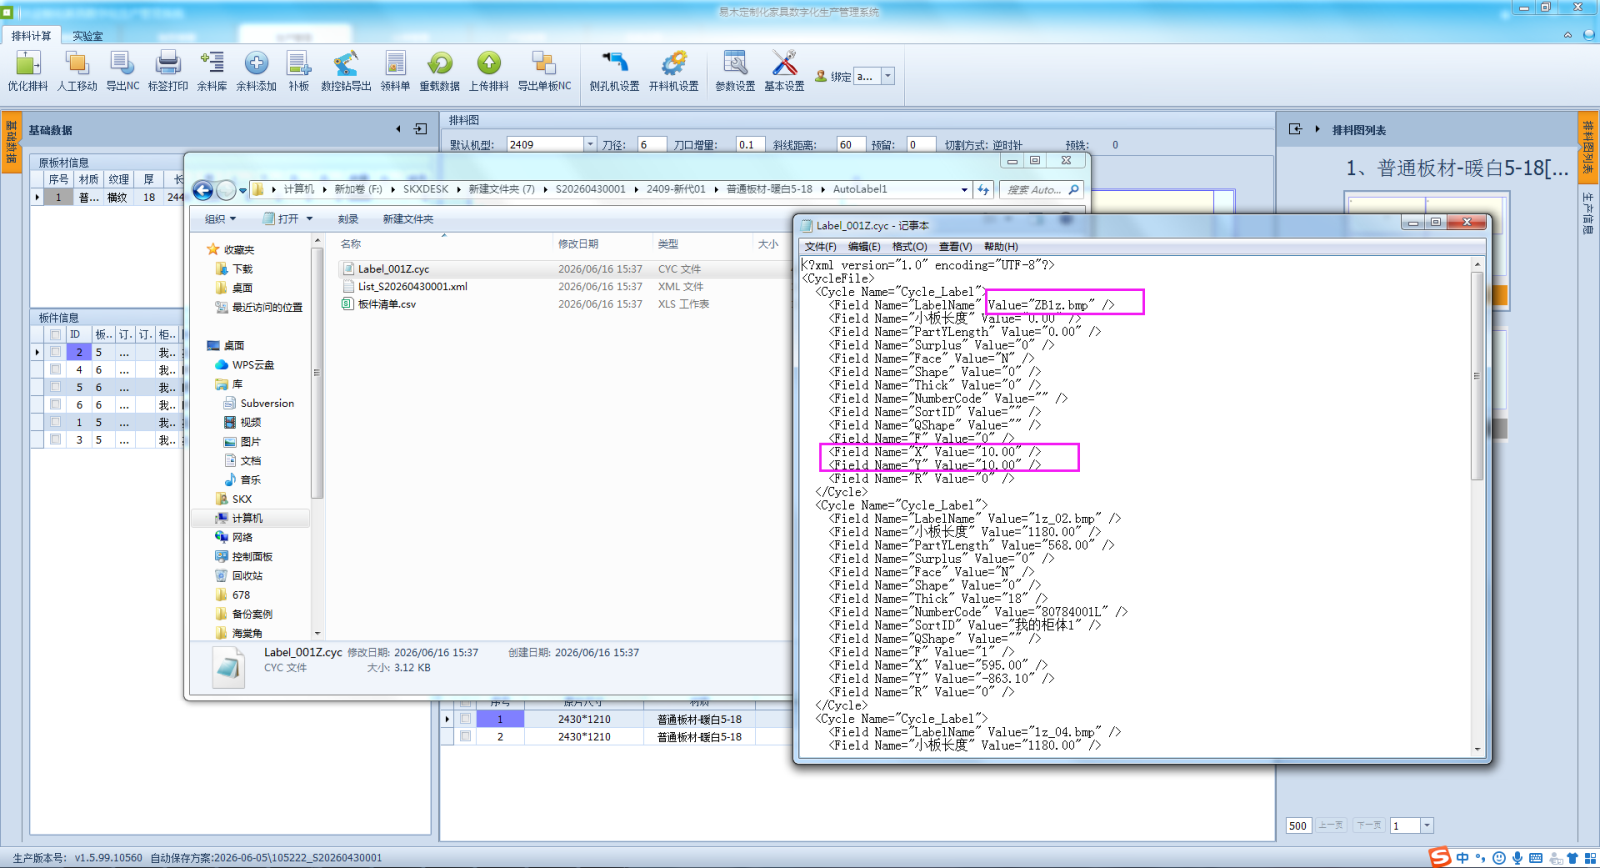The height and width of the screenshot is (868, 1600).
Task: Click the 标签打印 label print icon
Action: (168, 71)
